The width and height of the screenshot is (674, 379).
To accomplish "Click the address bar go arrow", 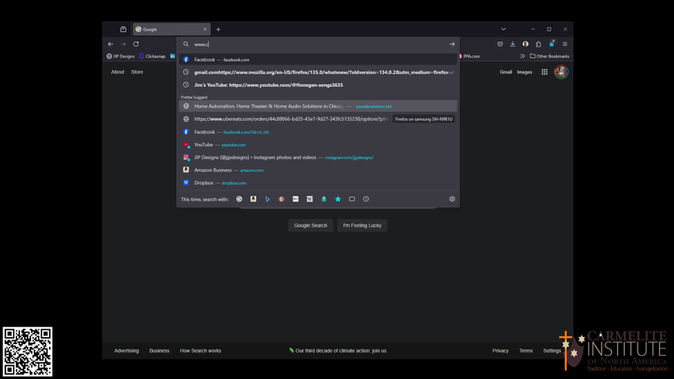I will pyautogui.click(x=452, y=44).
